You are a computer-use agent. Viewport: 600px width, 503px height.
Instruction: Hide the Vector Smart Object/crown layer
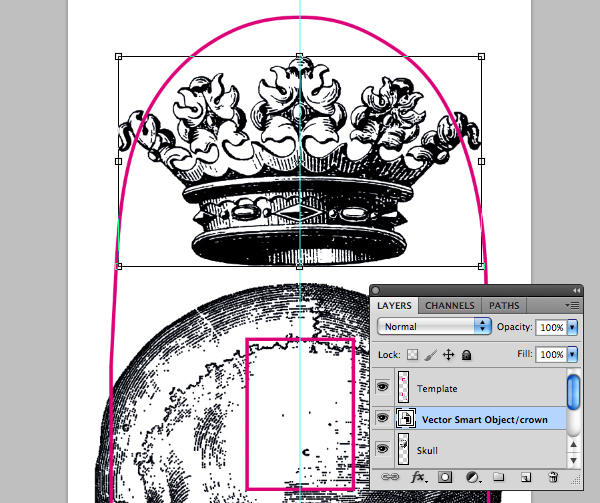[x=382, y=418]
